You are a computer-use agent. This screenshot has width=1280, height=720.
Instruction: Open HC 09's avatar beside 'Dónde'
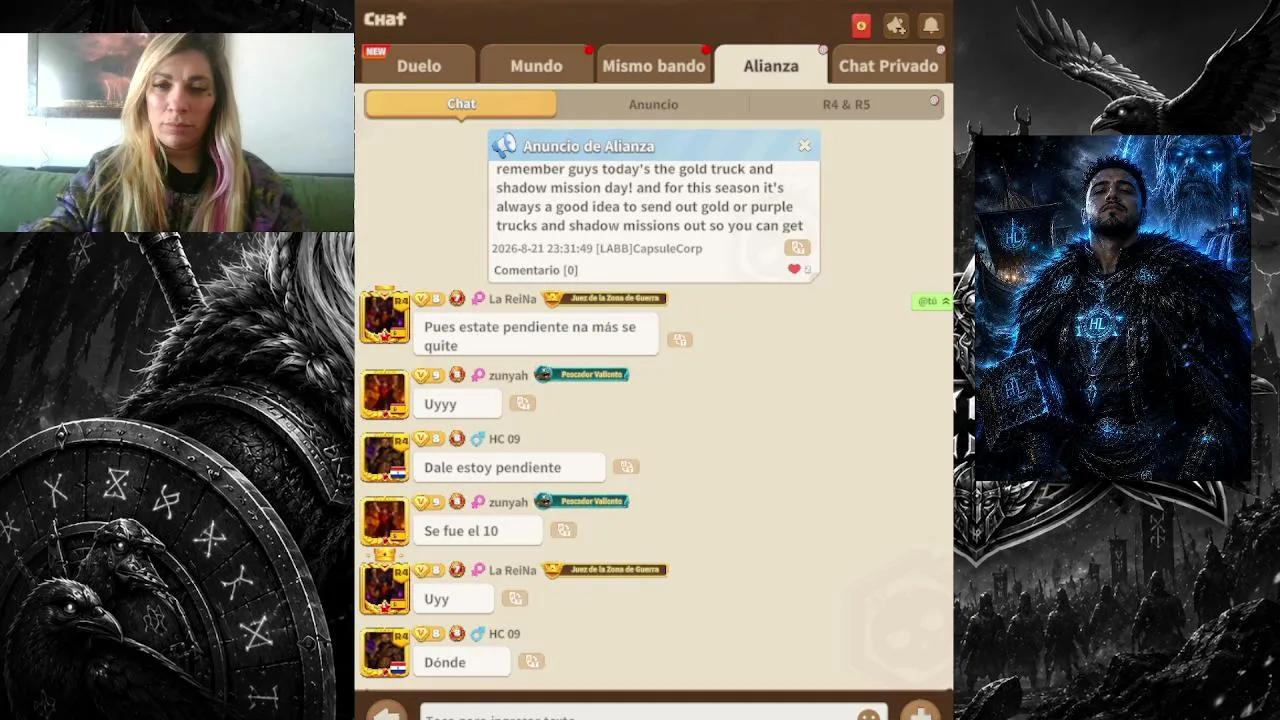385,652
